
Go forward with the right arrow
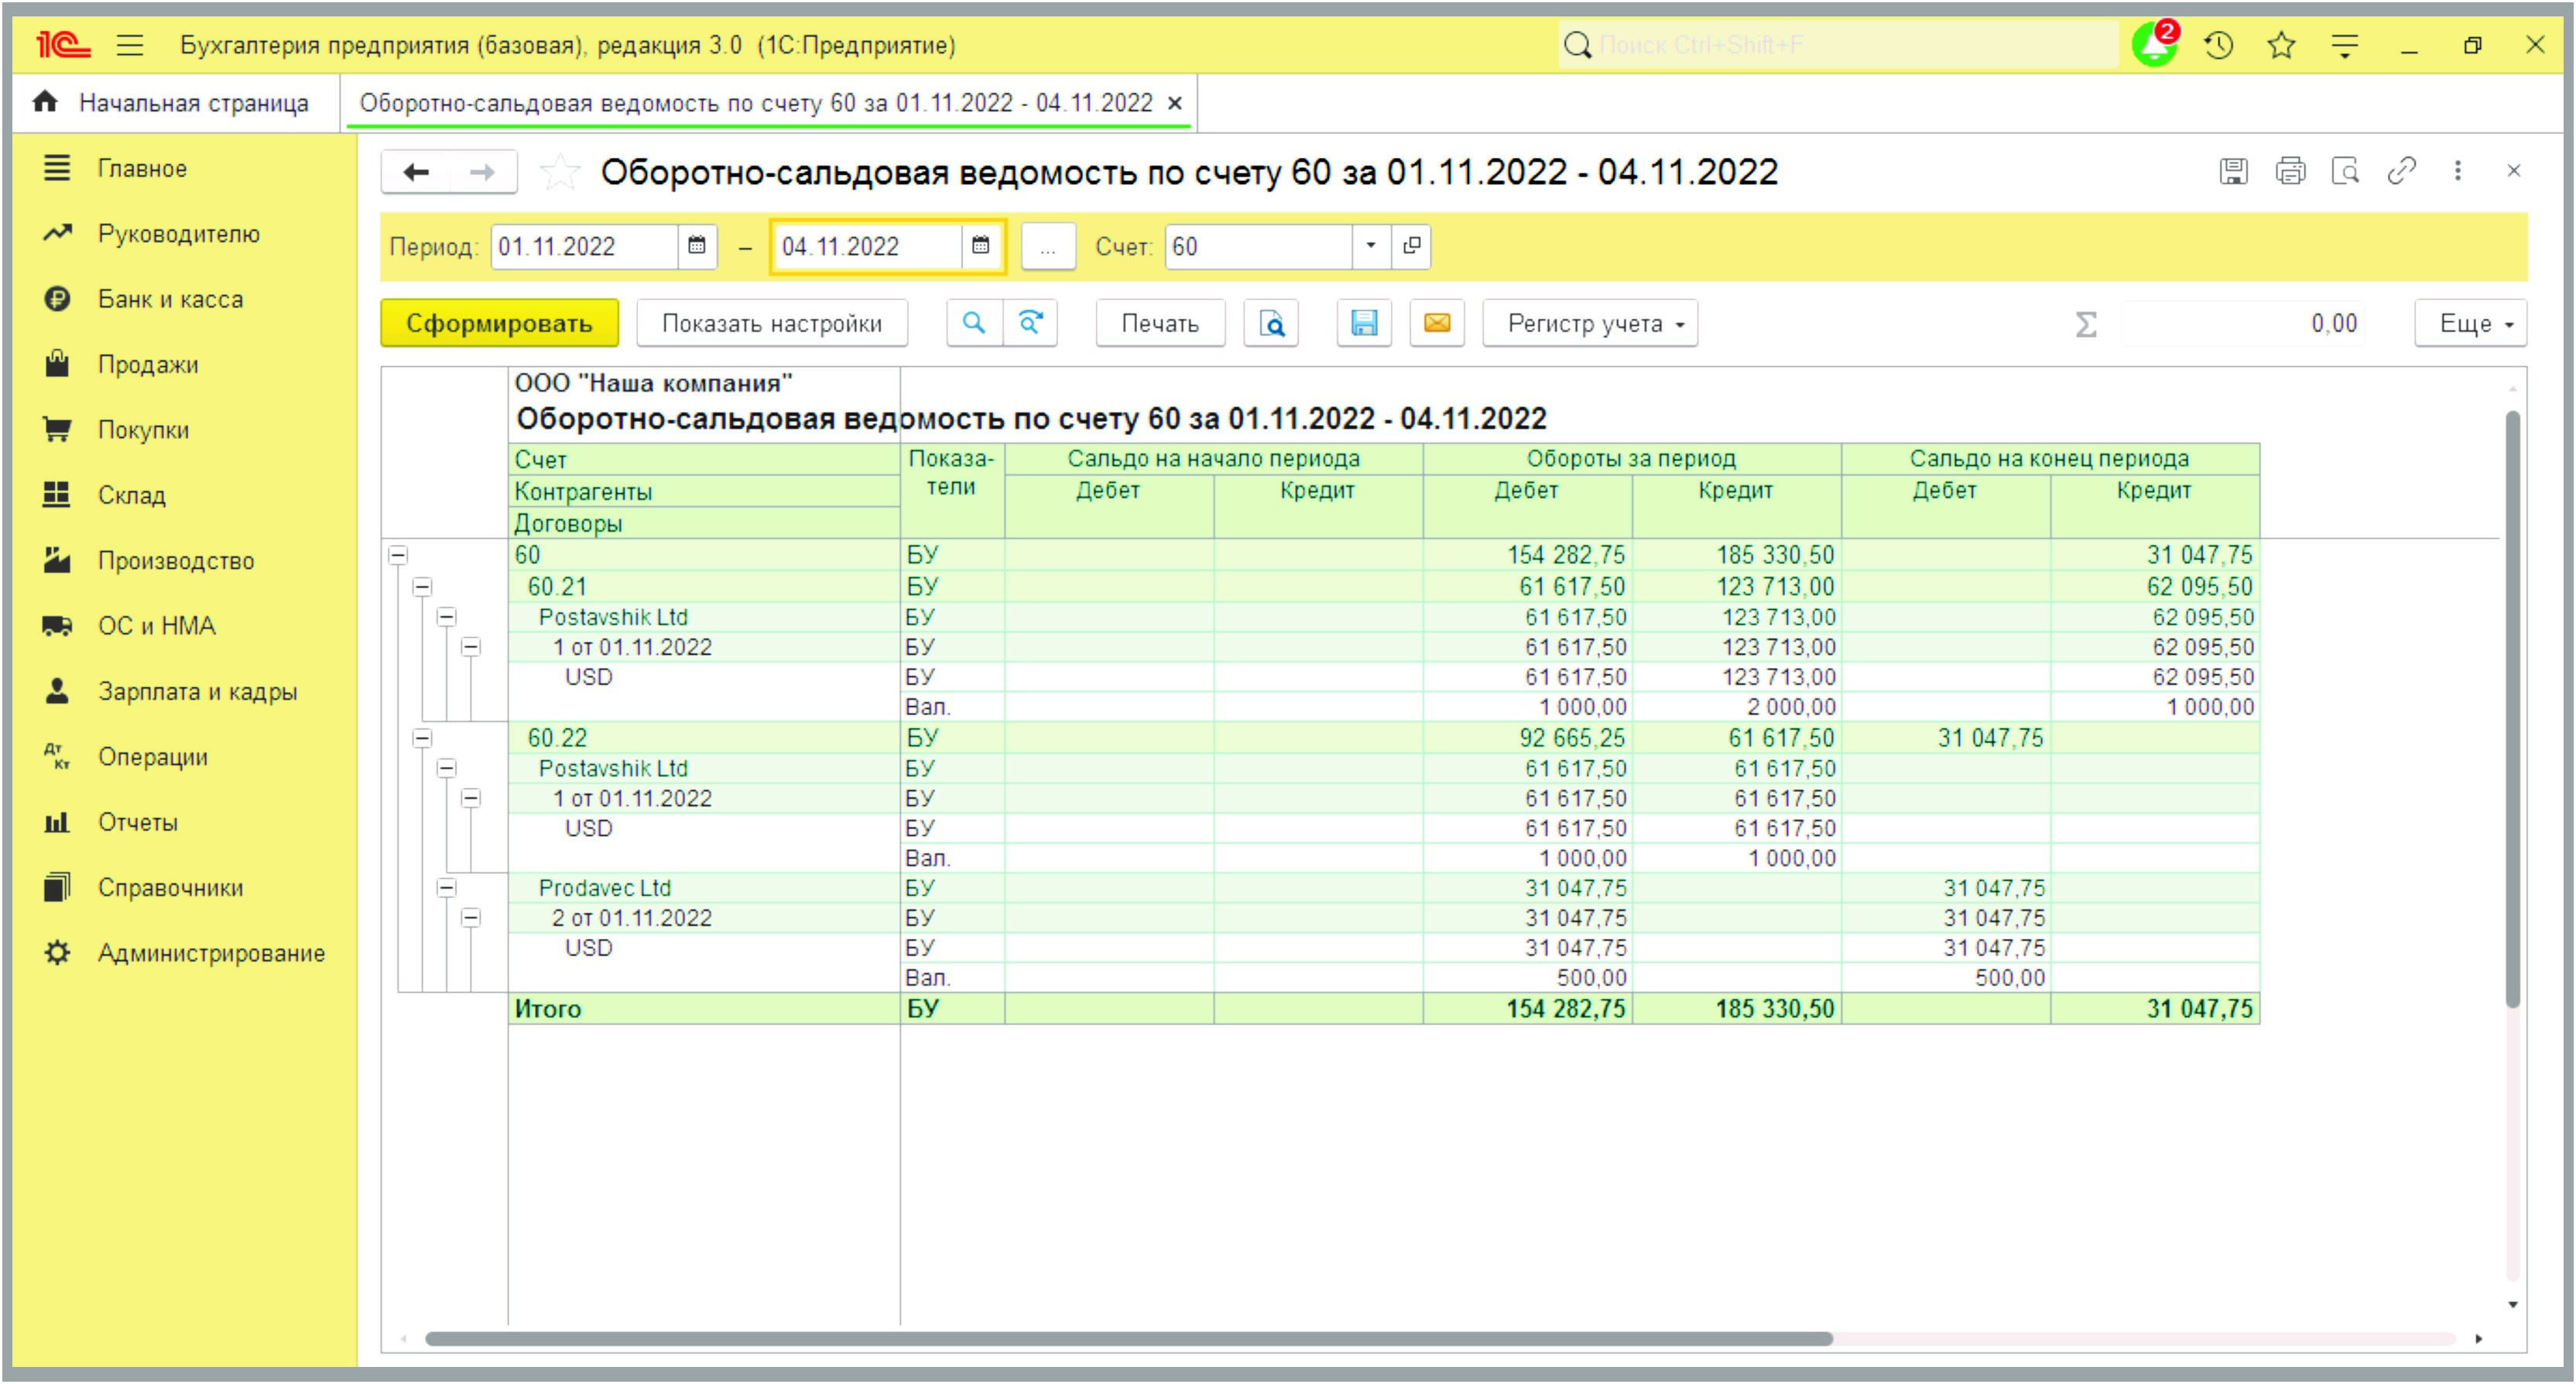click(x=483, y=172)
